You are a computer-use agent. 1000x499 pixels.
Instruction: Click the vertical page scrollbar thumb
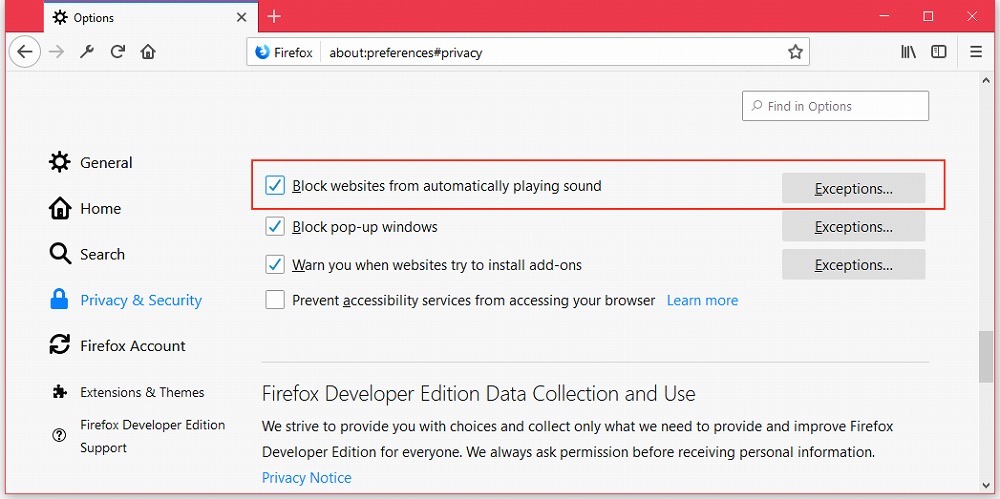point(986,357)
